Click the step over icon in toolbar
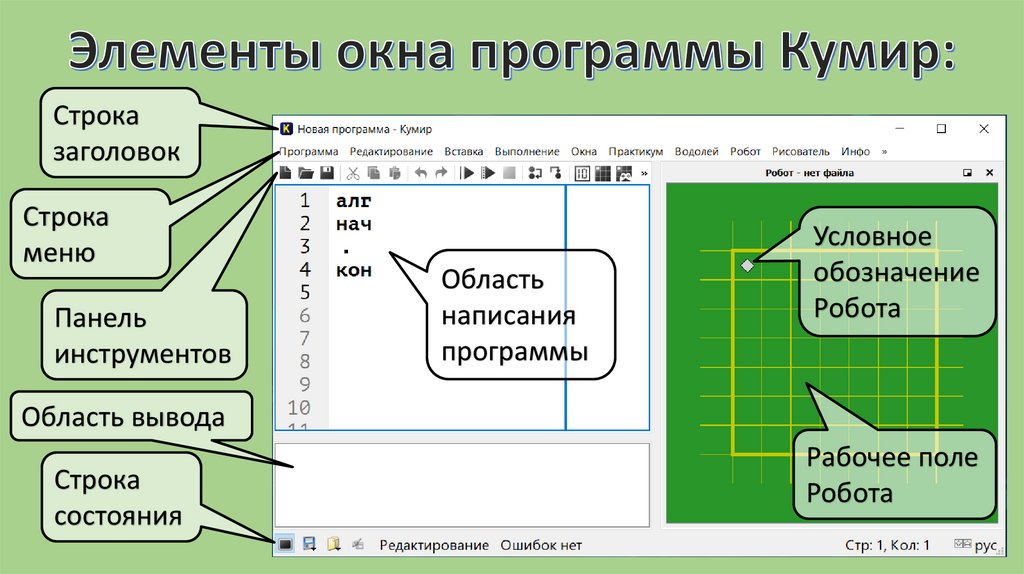Viewport: 1024px width, 574px height. point(535,173)
